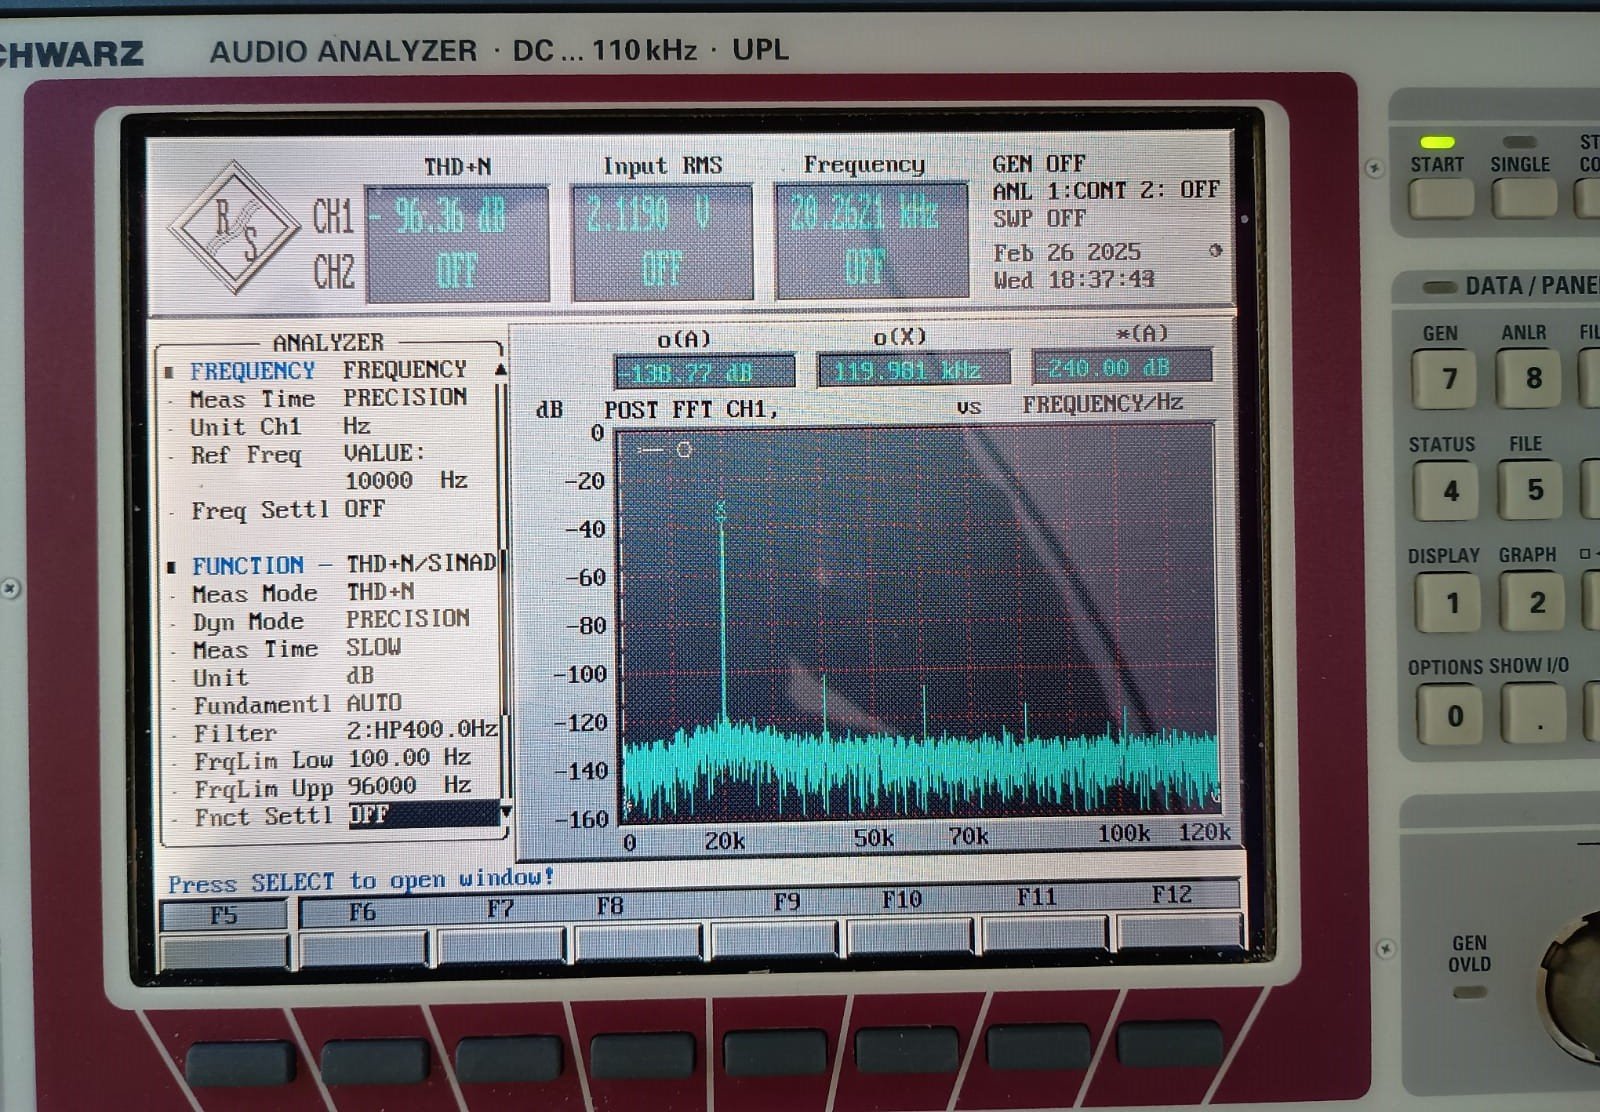Click the 'Press SELECT to open window!' message
The image size is (1600, 1112).
point(361,881)
